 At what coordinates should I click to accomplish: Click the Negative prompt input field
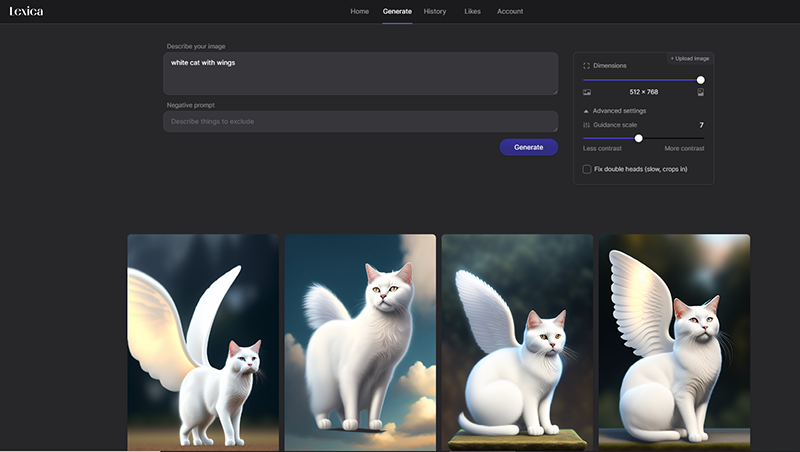[360, 121]
